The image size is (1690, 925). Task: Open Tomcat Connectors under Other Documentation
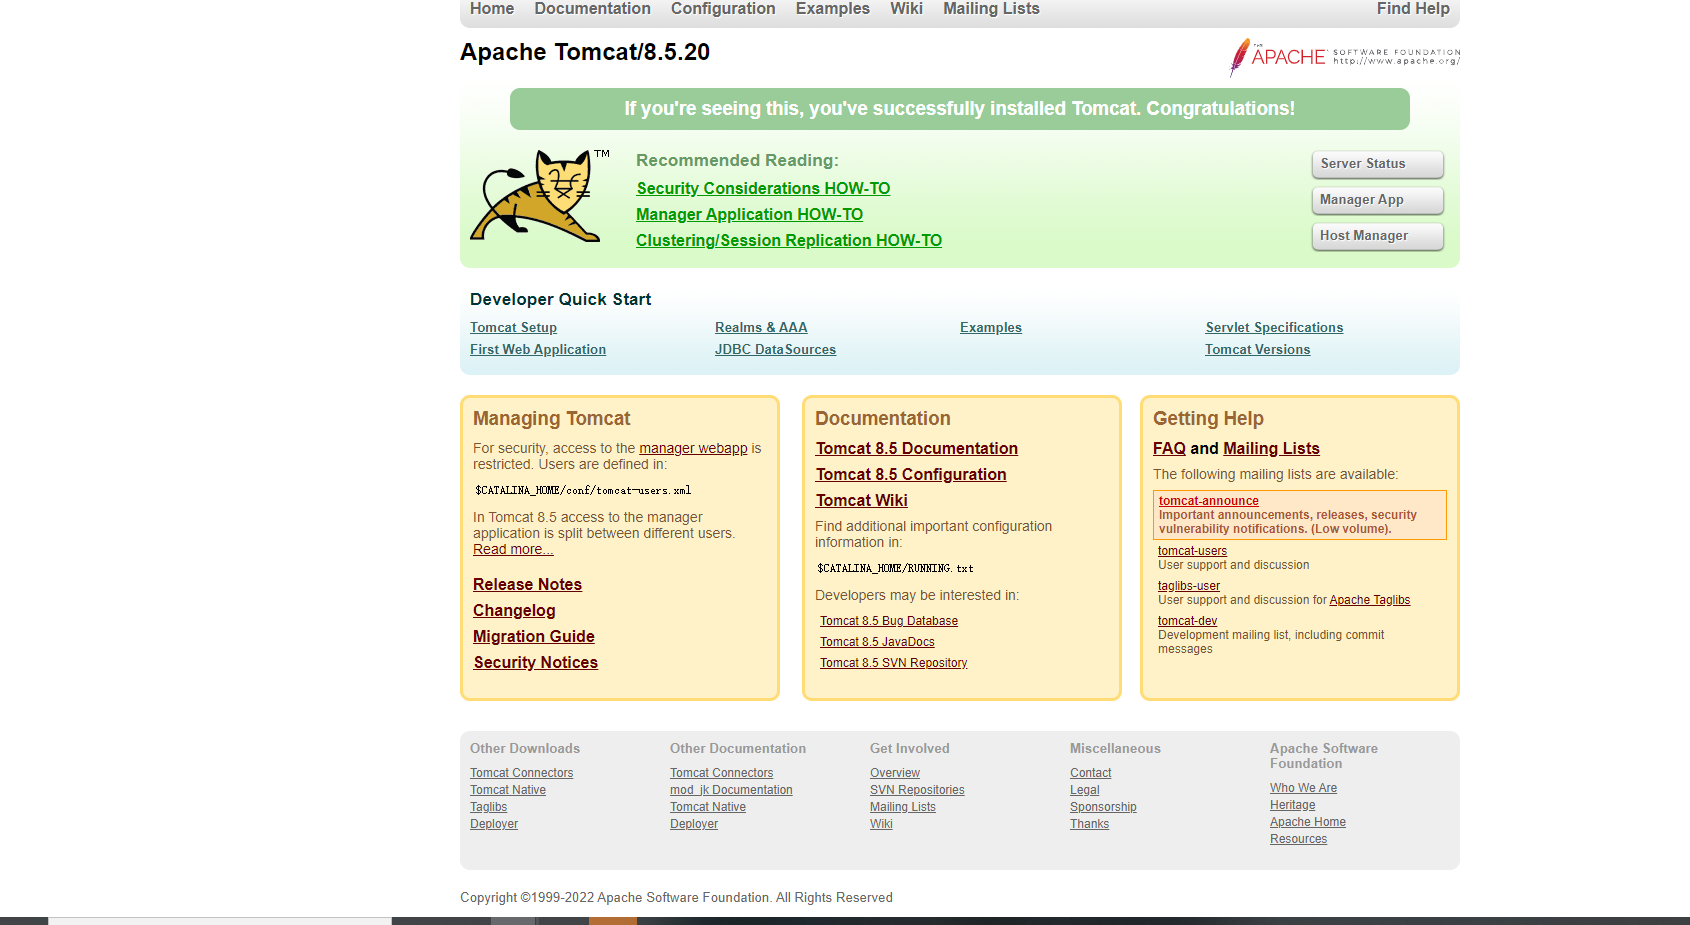[x=721, y=773]
